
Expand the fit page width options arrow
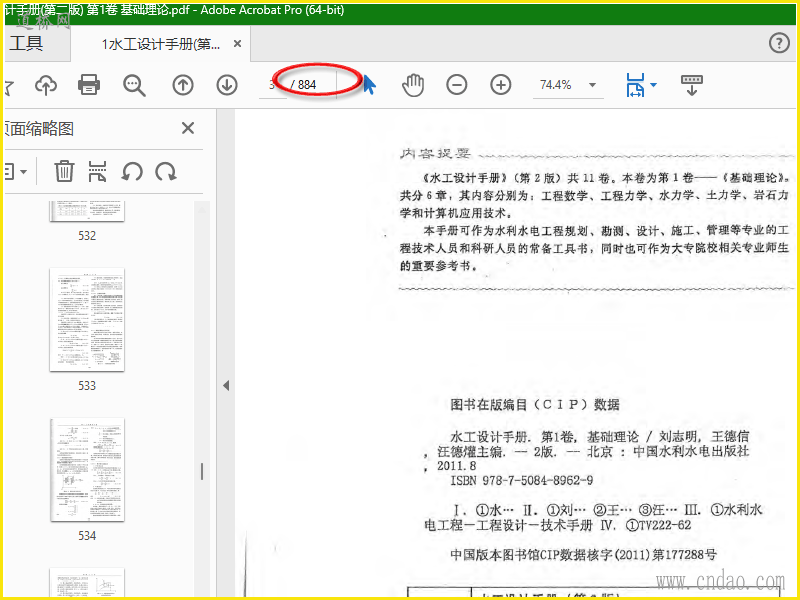click(654, 85)
